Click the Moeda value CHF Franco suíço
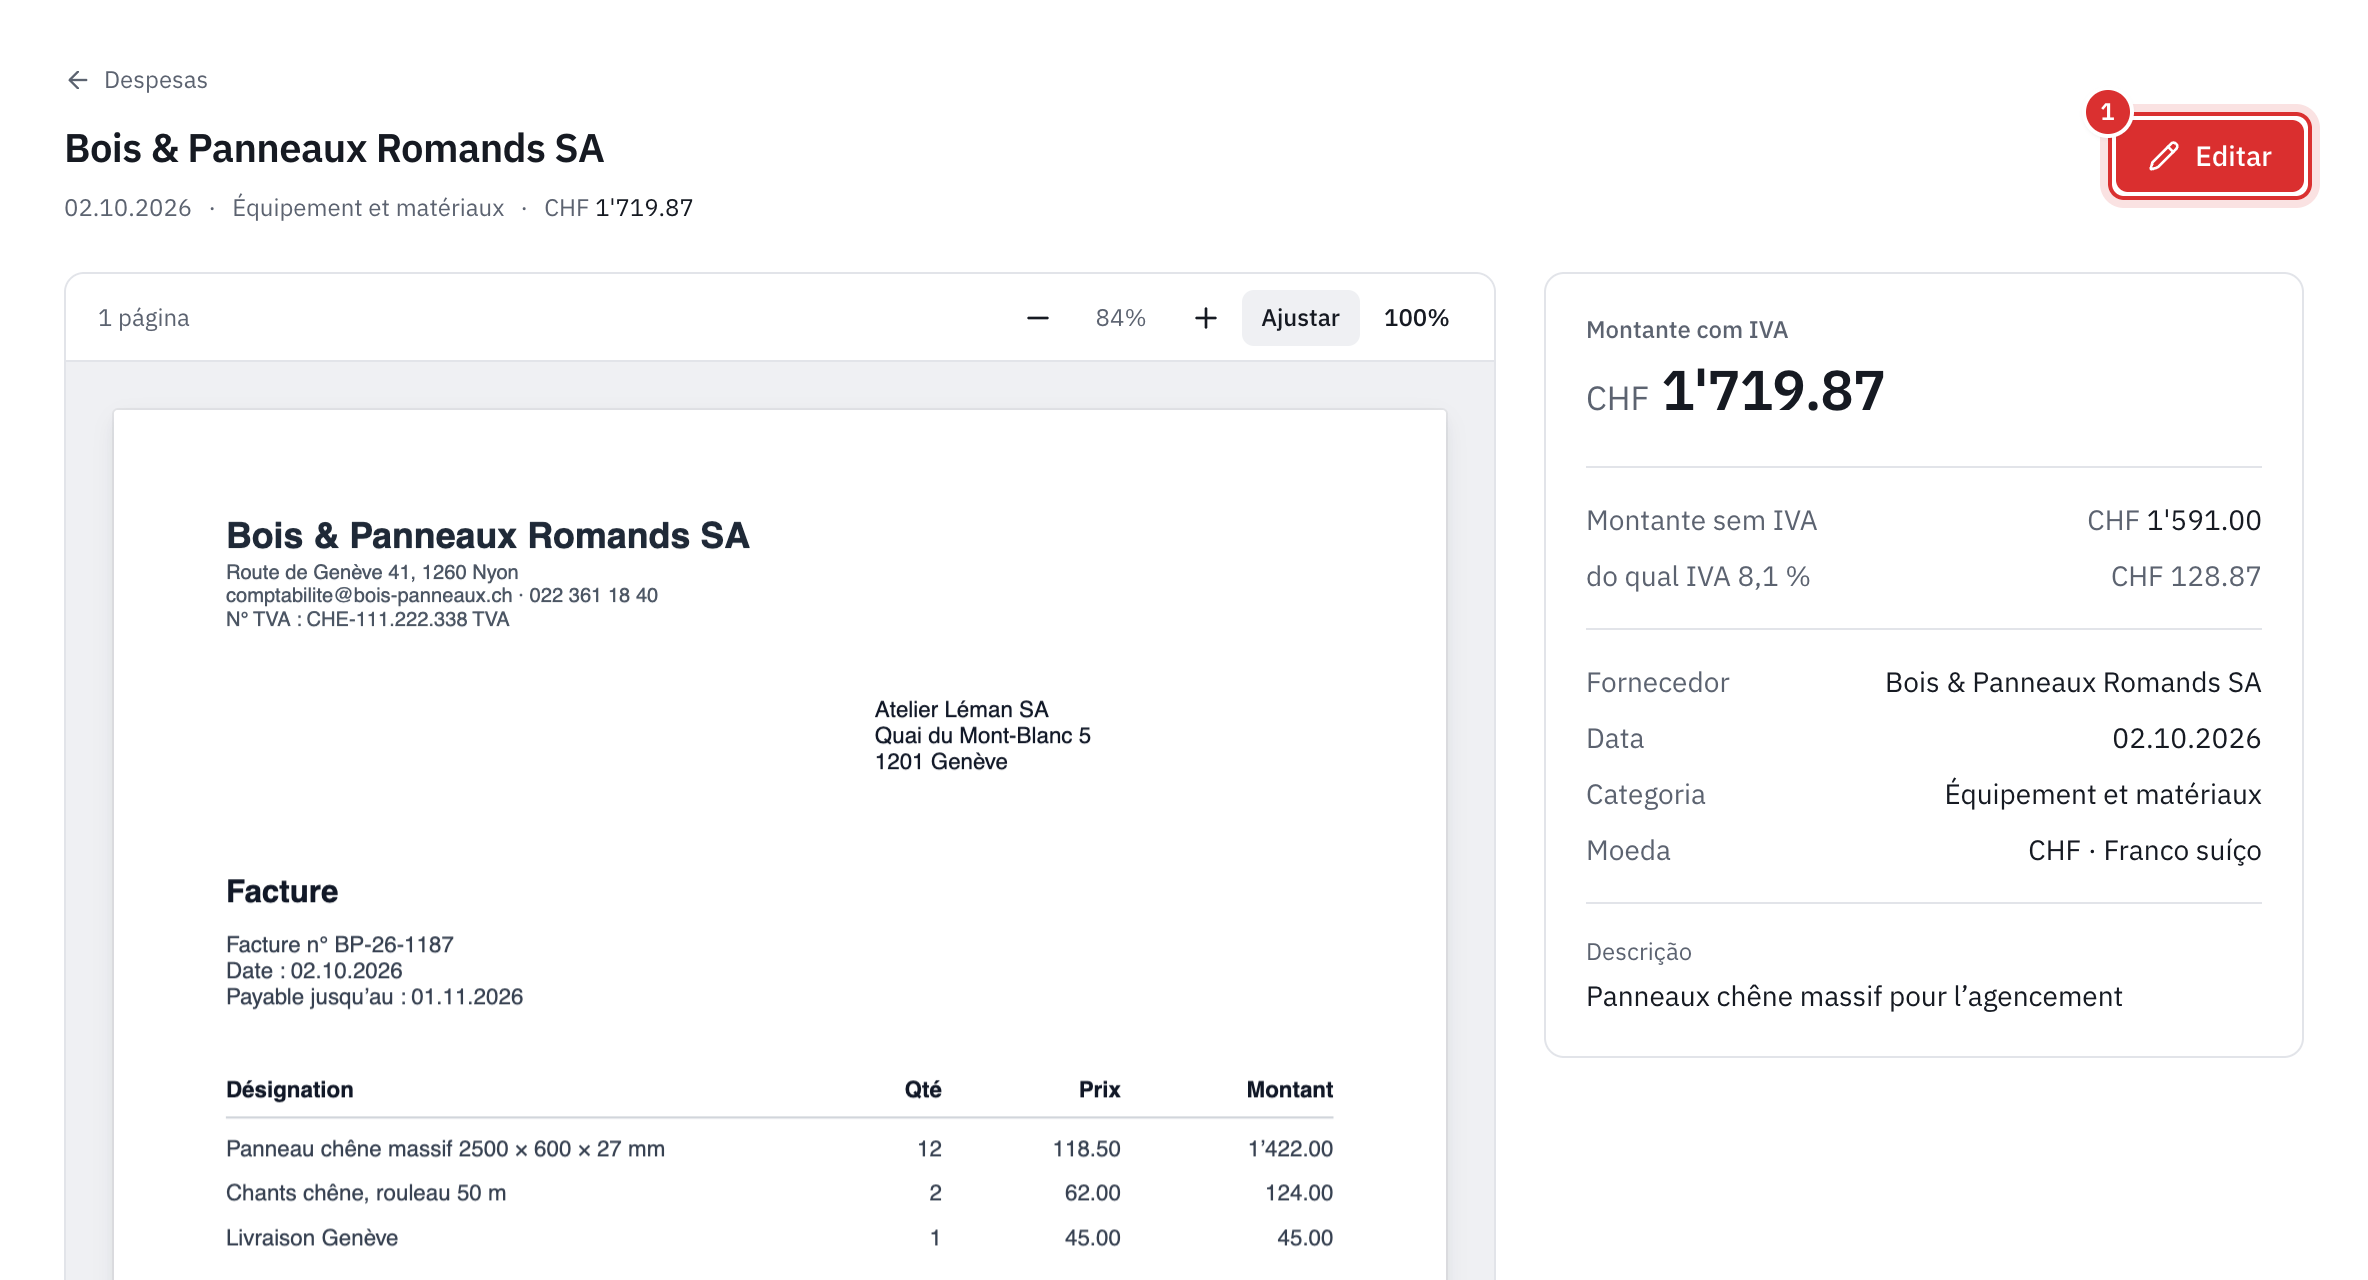The height and width of the screenshot is (1280, 2368). pyautogui.click(x=2145, y=850)
